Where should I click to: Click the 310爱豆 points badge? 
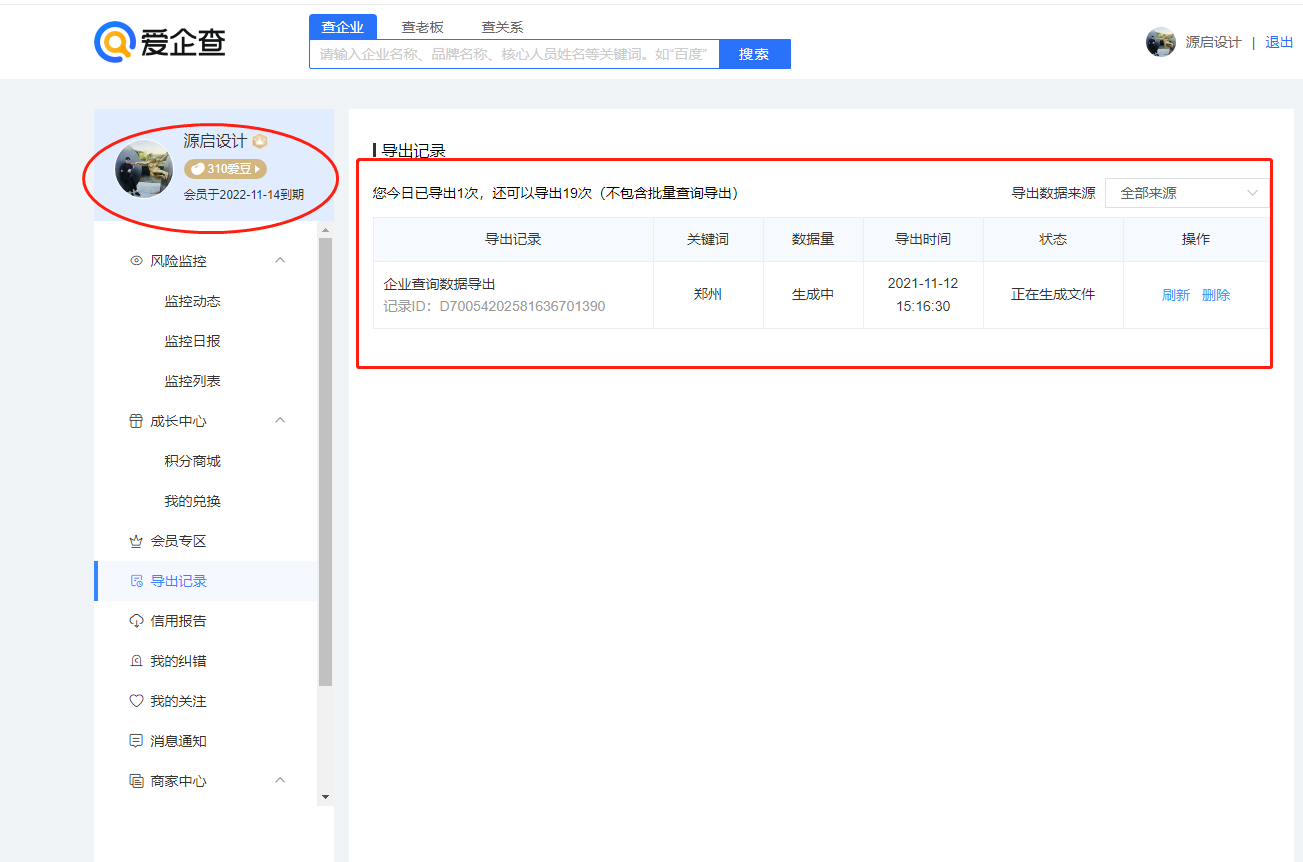tap(225, 169)
